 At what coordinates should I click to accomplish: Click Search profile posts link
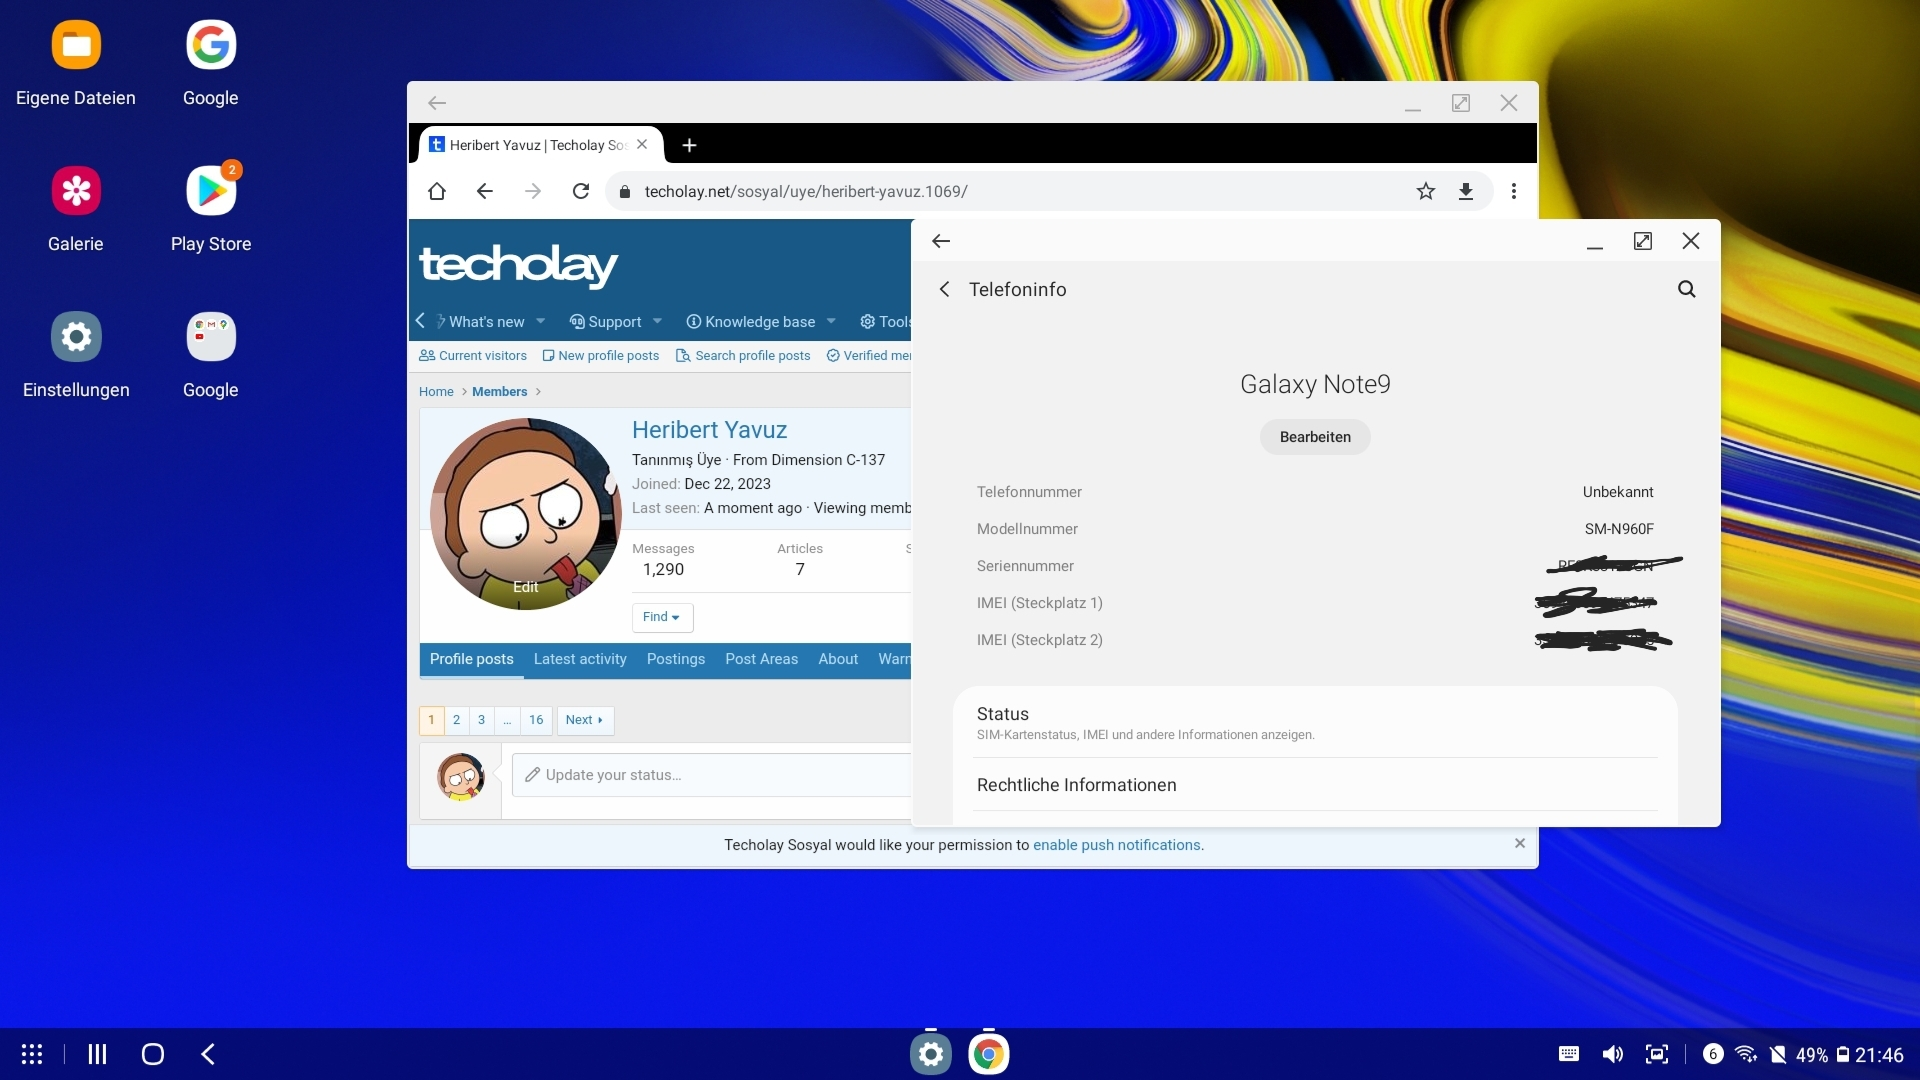(743, 355)
